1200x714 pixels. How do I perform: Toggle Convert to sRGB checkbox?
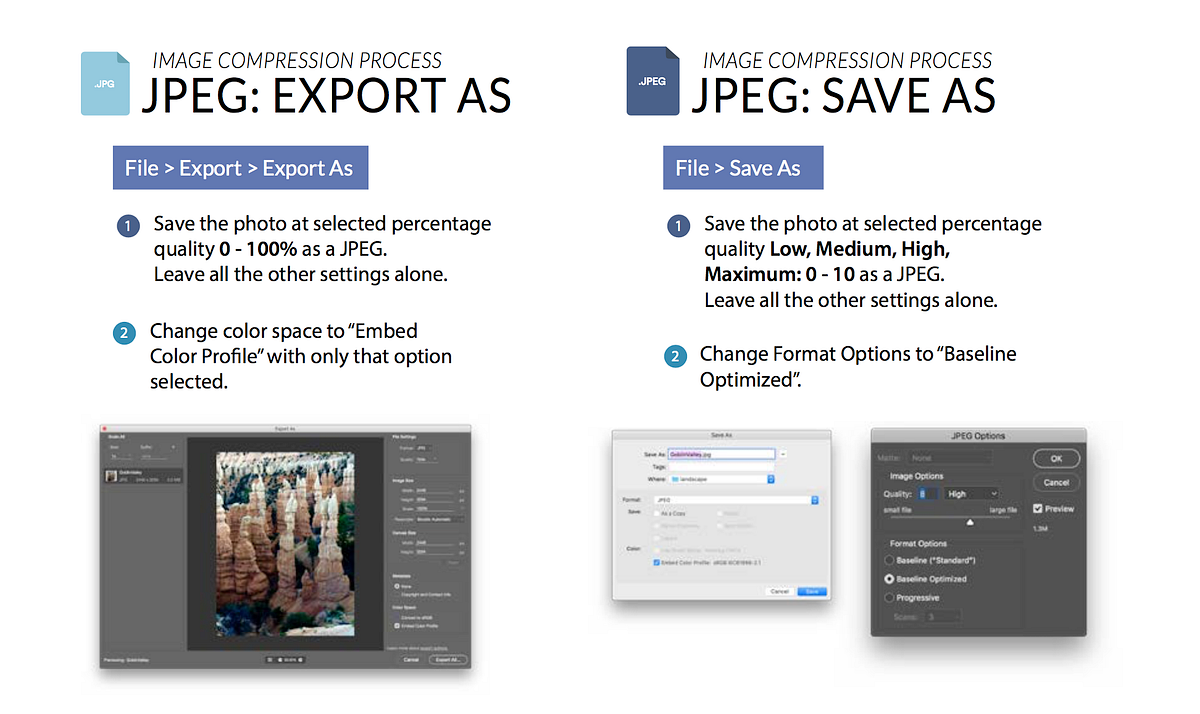(x=397, y=617)
